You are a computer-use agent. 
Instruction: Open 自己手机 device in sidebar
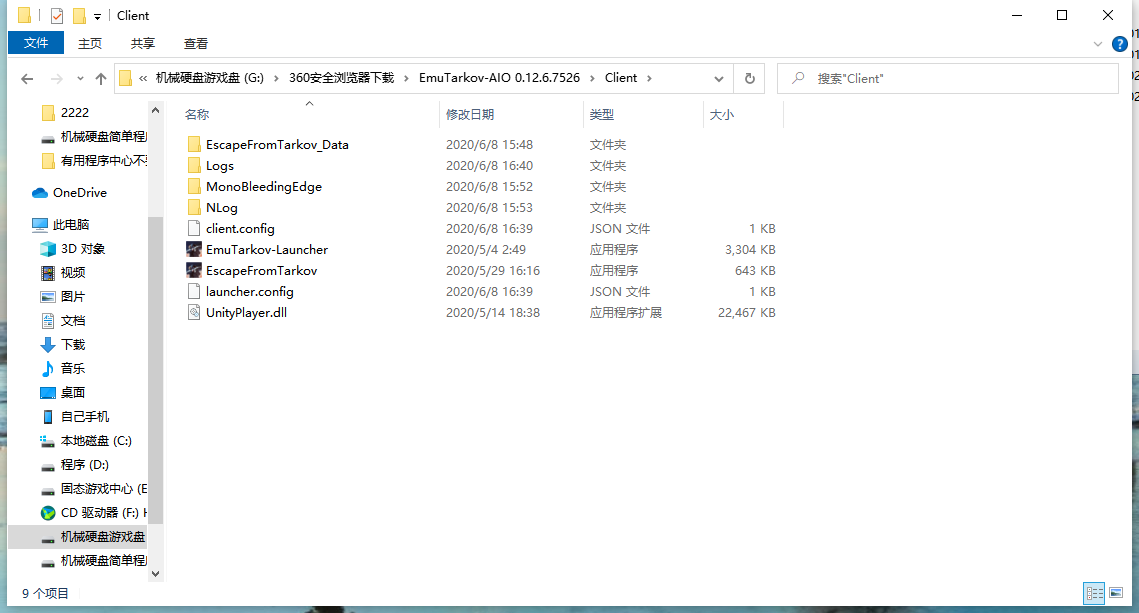point(75,416)
